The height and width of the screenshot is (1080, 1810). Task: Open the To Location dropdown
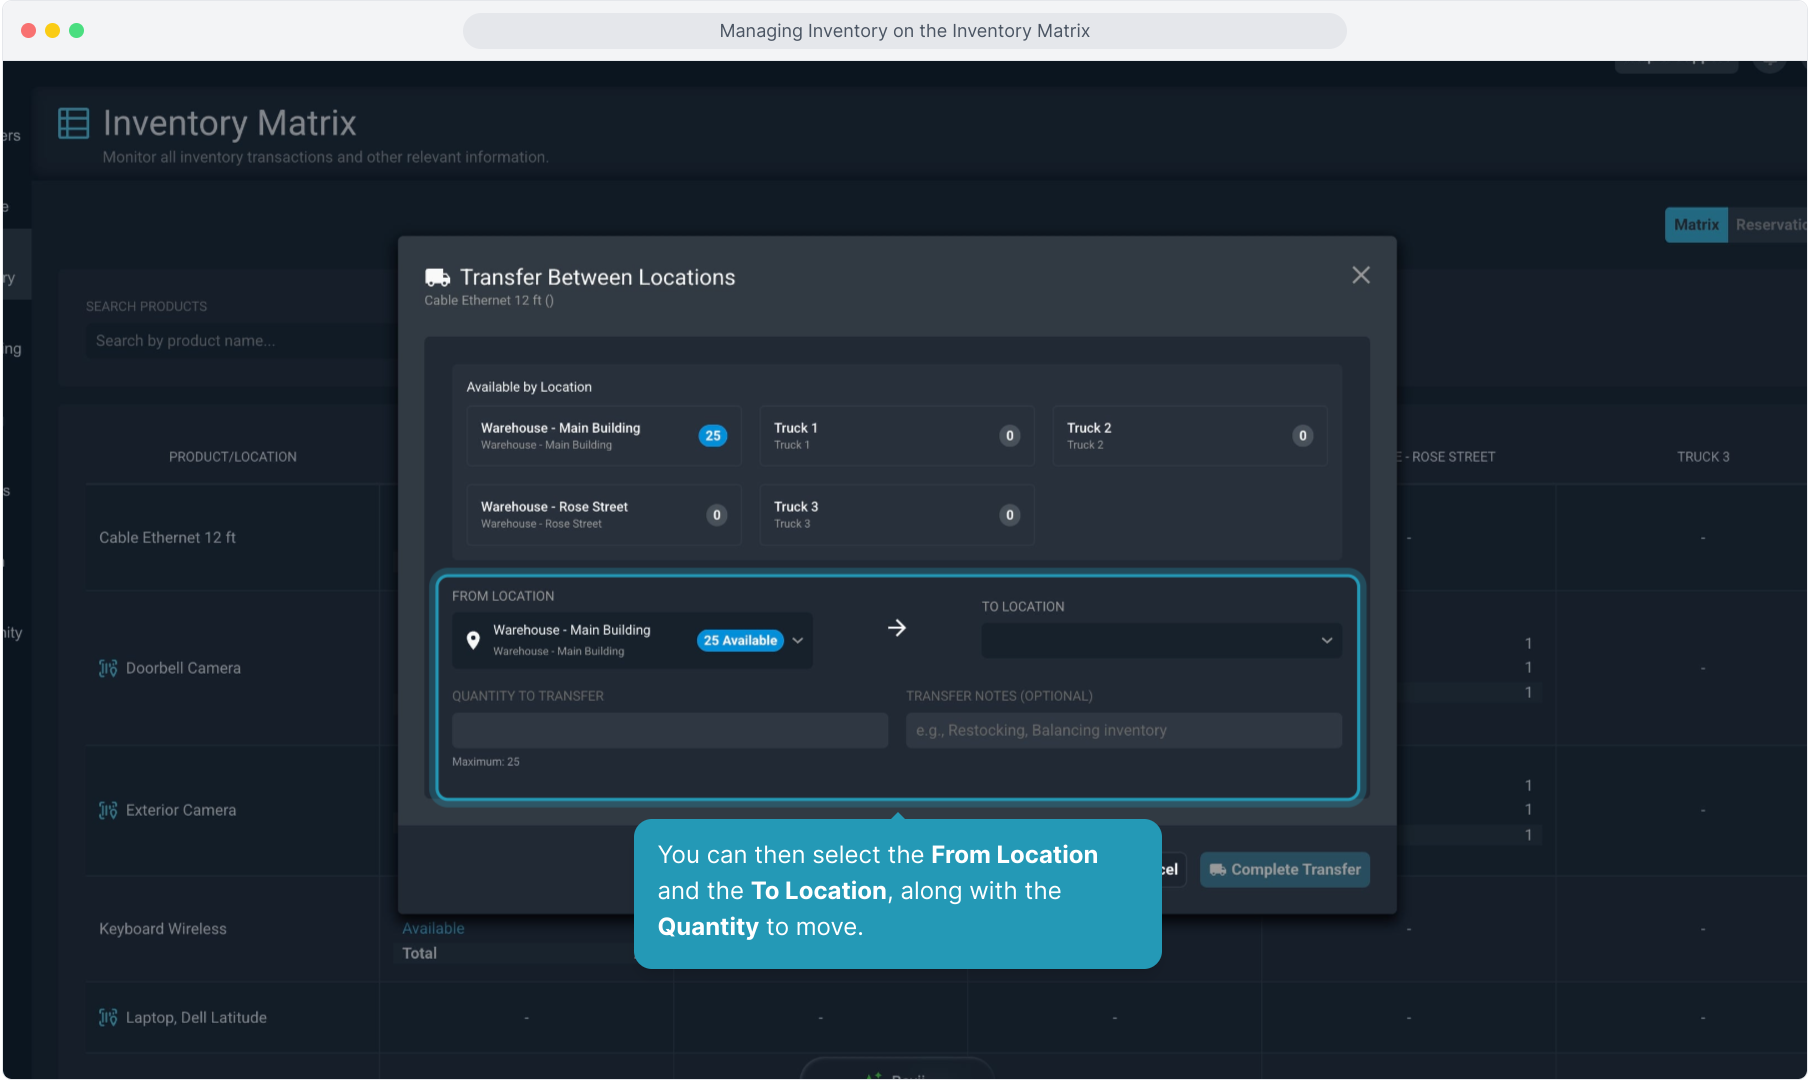[x=1160, y=640]
